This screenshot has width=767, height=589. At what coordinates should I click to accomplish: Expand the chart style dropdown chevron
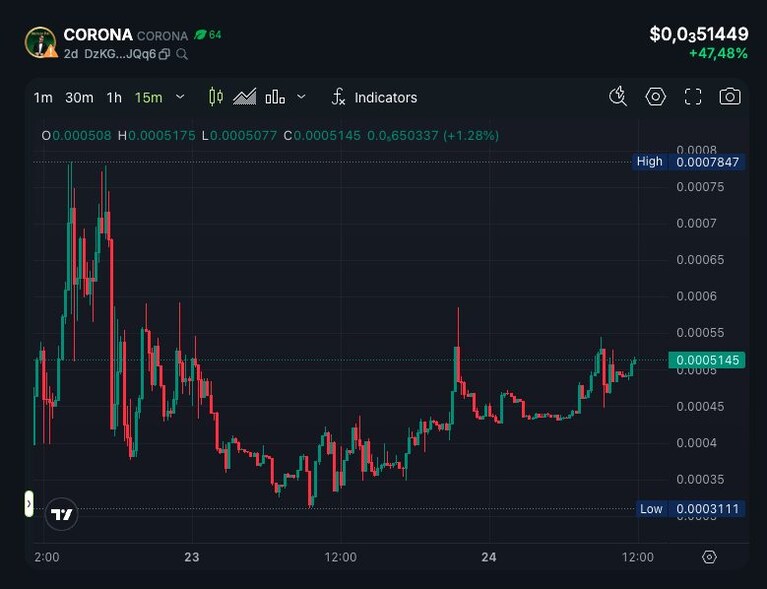tap(301, 97)
